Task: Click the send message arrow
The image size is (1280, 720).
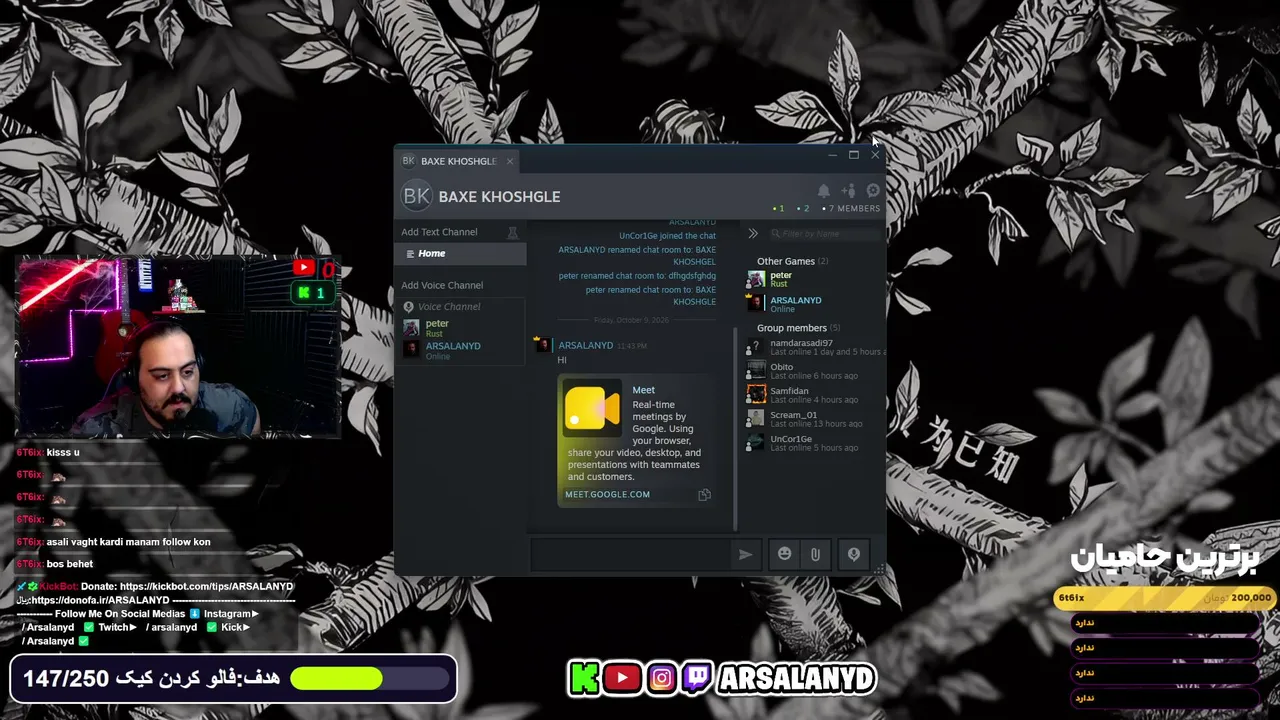Action: pyautogui.click(x=745, y=554)
